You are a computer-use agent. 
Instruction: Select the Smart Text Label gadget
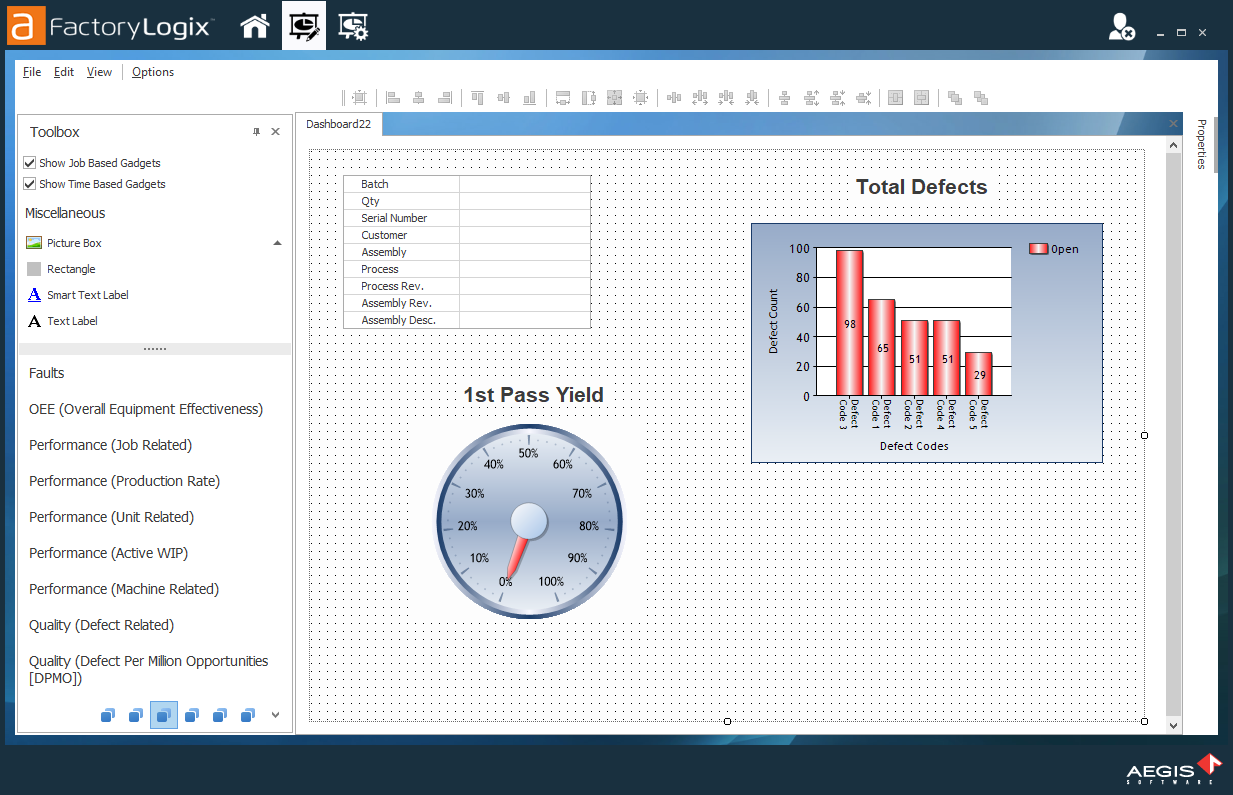89,294
